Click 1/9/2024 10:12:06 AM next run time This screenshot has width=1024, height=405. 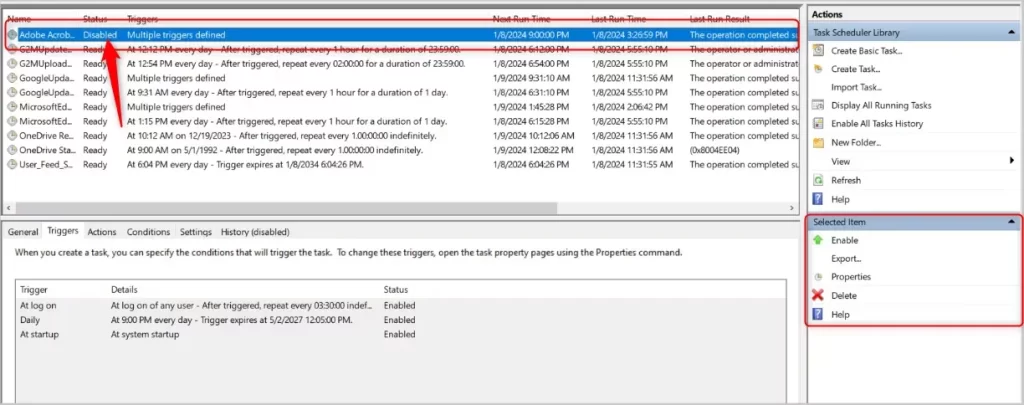point(534,135)
